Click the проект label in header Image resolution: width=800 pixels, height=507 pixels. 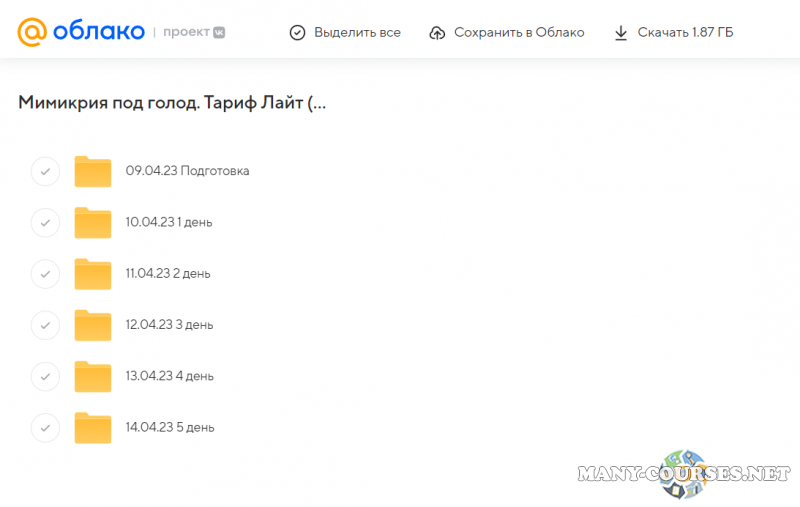[185, 32]
